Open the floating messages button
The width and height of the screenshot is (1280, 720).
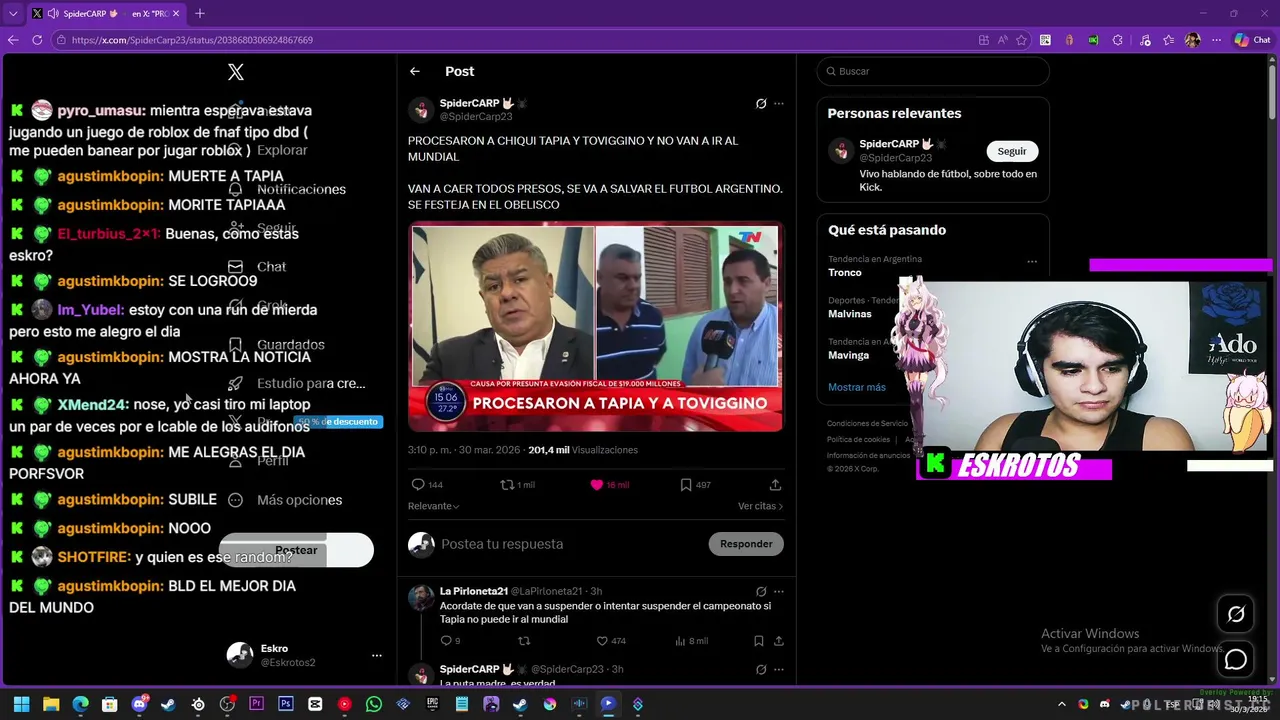click(1236, 660)
